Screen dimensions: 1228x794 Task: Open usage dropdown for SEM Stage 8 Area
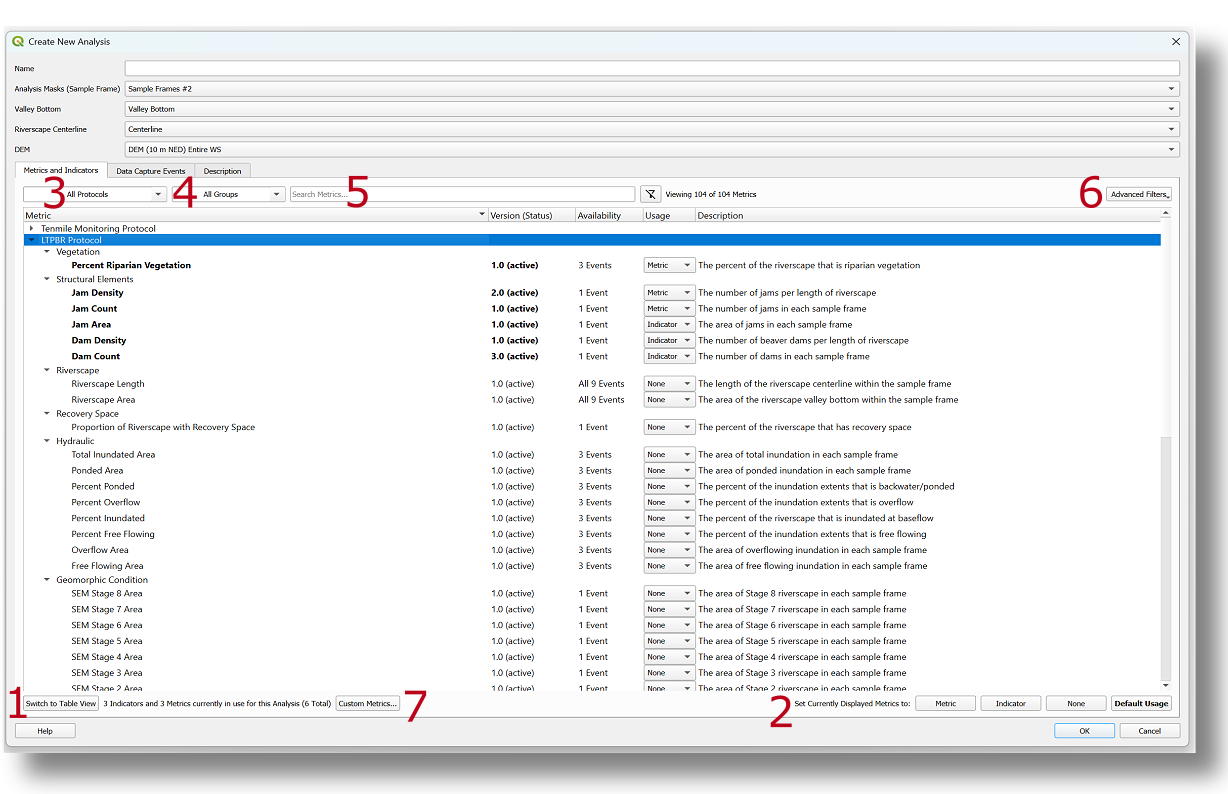(669, 593)
